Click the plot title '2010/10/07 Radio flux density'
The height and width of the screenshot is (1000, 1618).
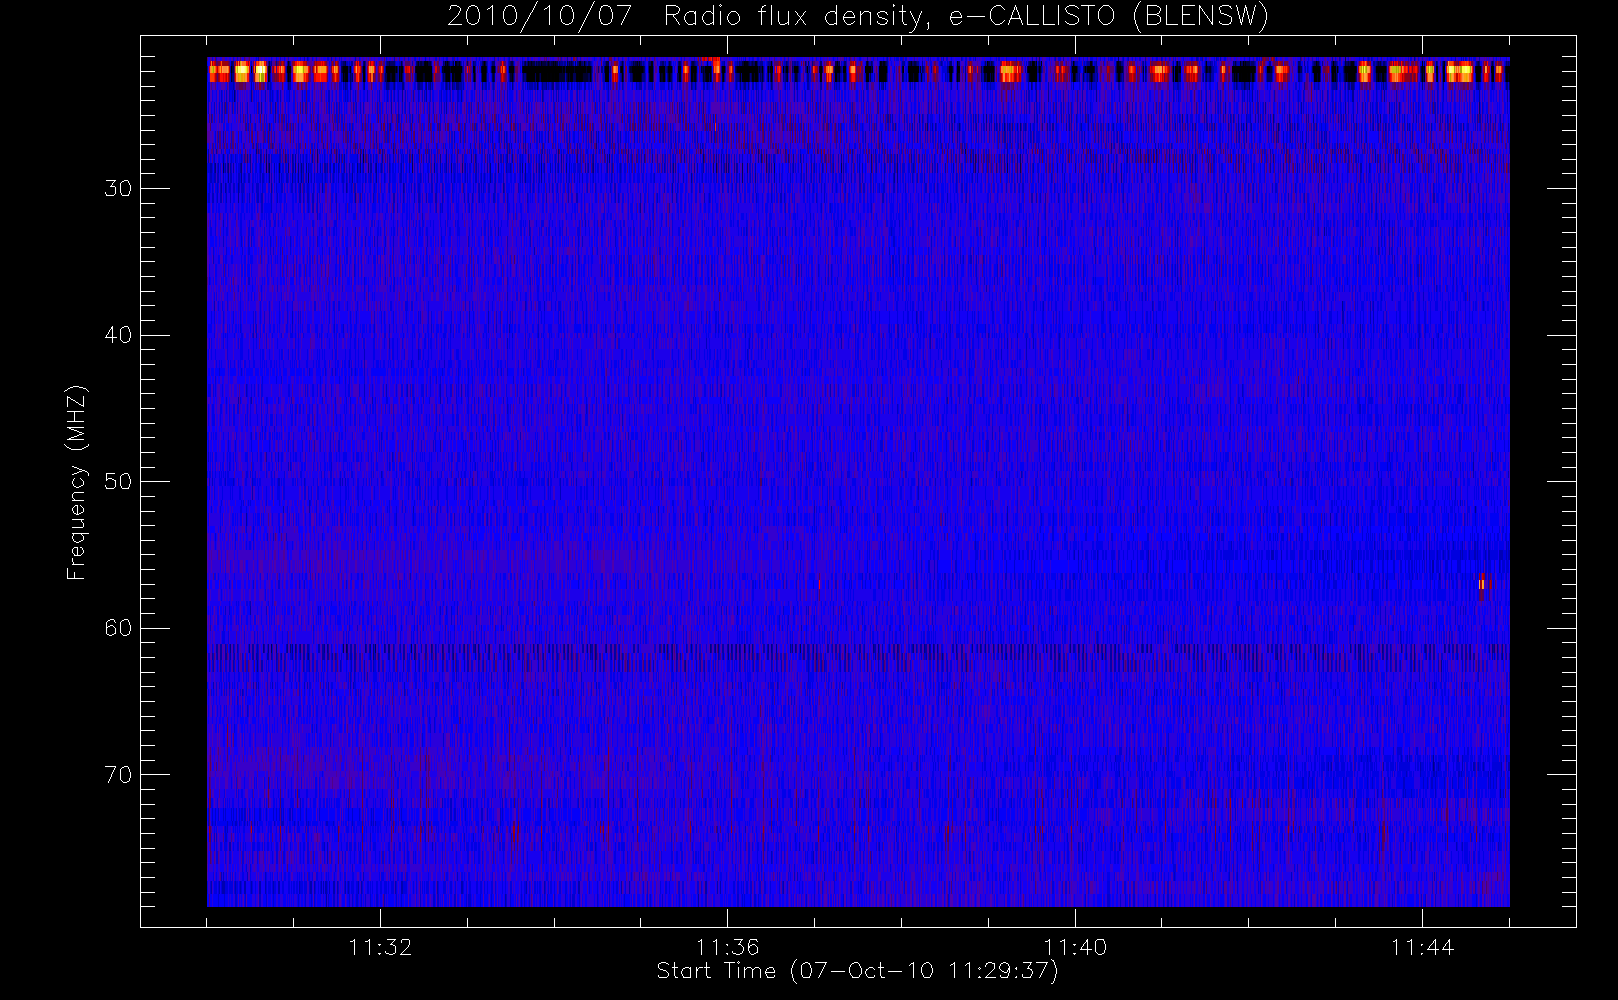point(858,17)
